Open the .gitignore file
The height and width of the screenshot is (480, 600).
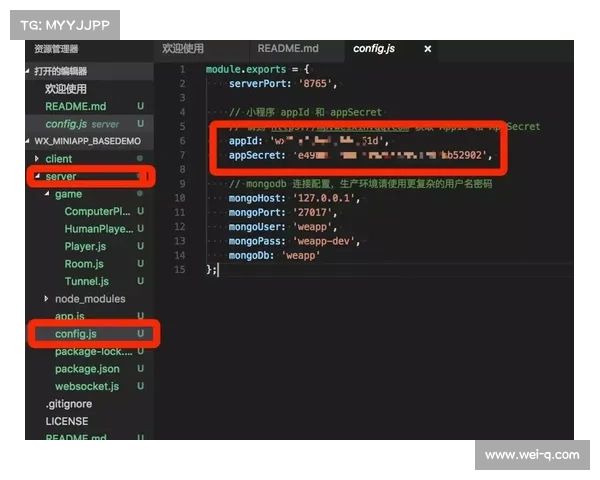[68, 404]
